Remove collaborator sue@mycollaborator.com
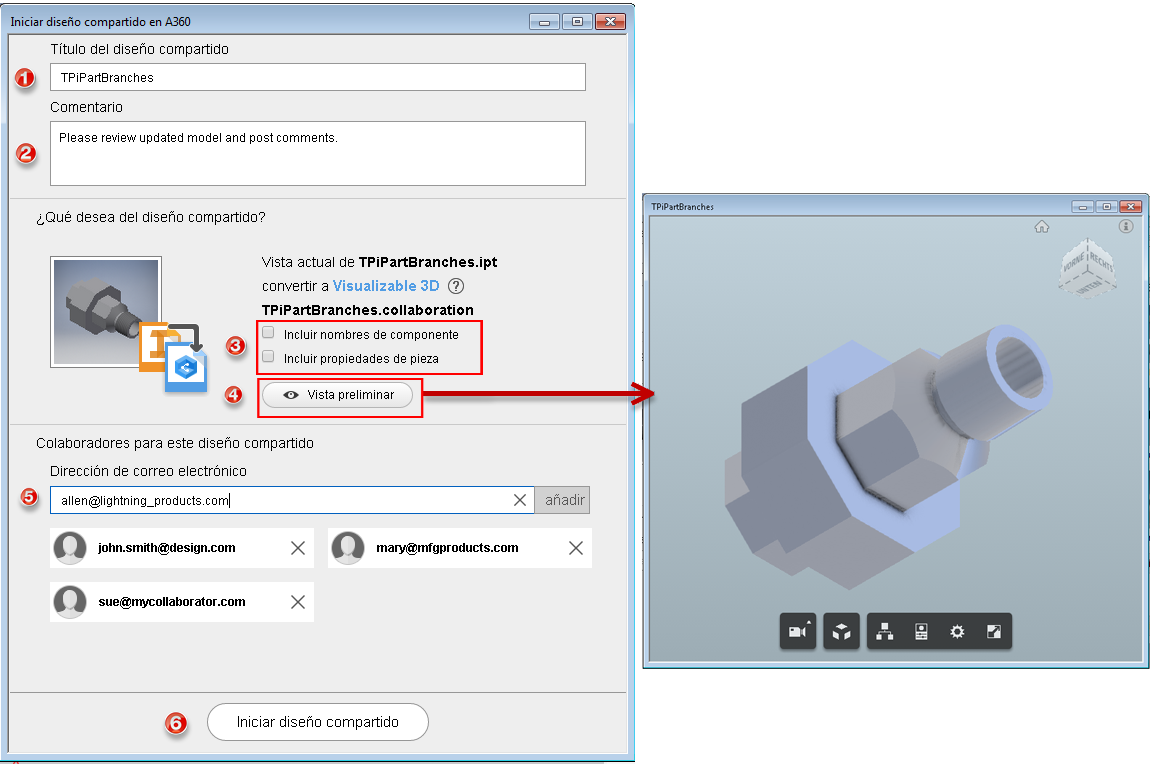1164x765 pixels. (x=298, y=602)
